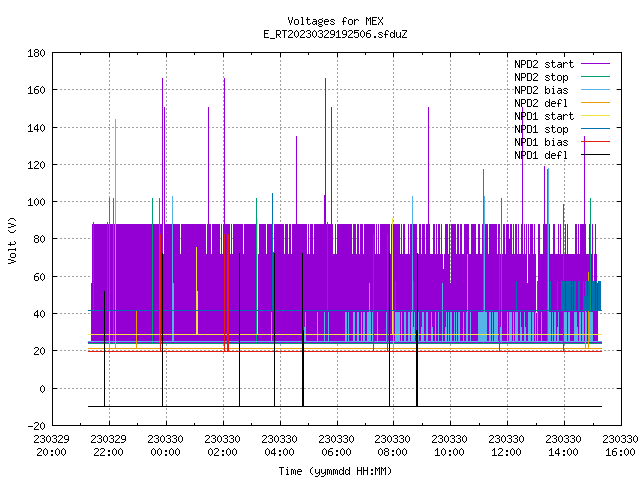Click the black NPD1 defl legend line
This screenshot has height=480, width=640.
coord(596,155)
